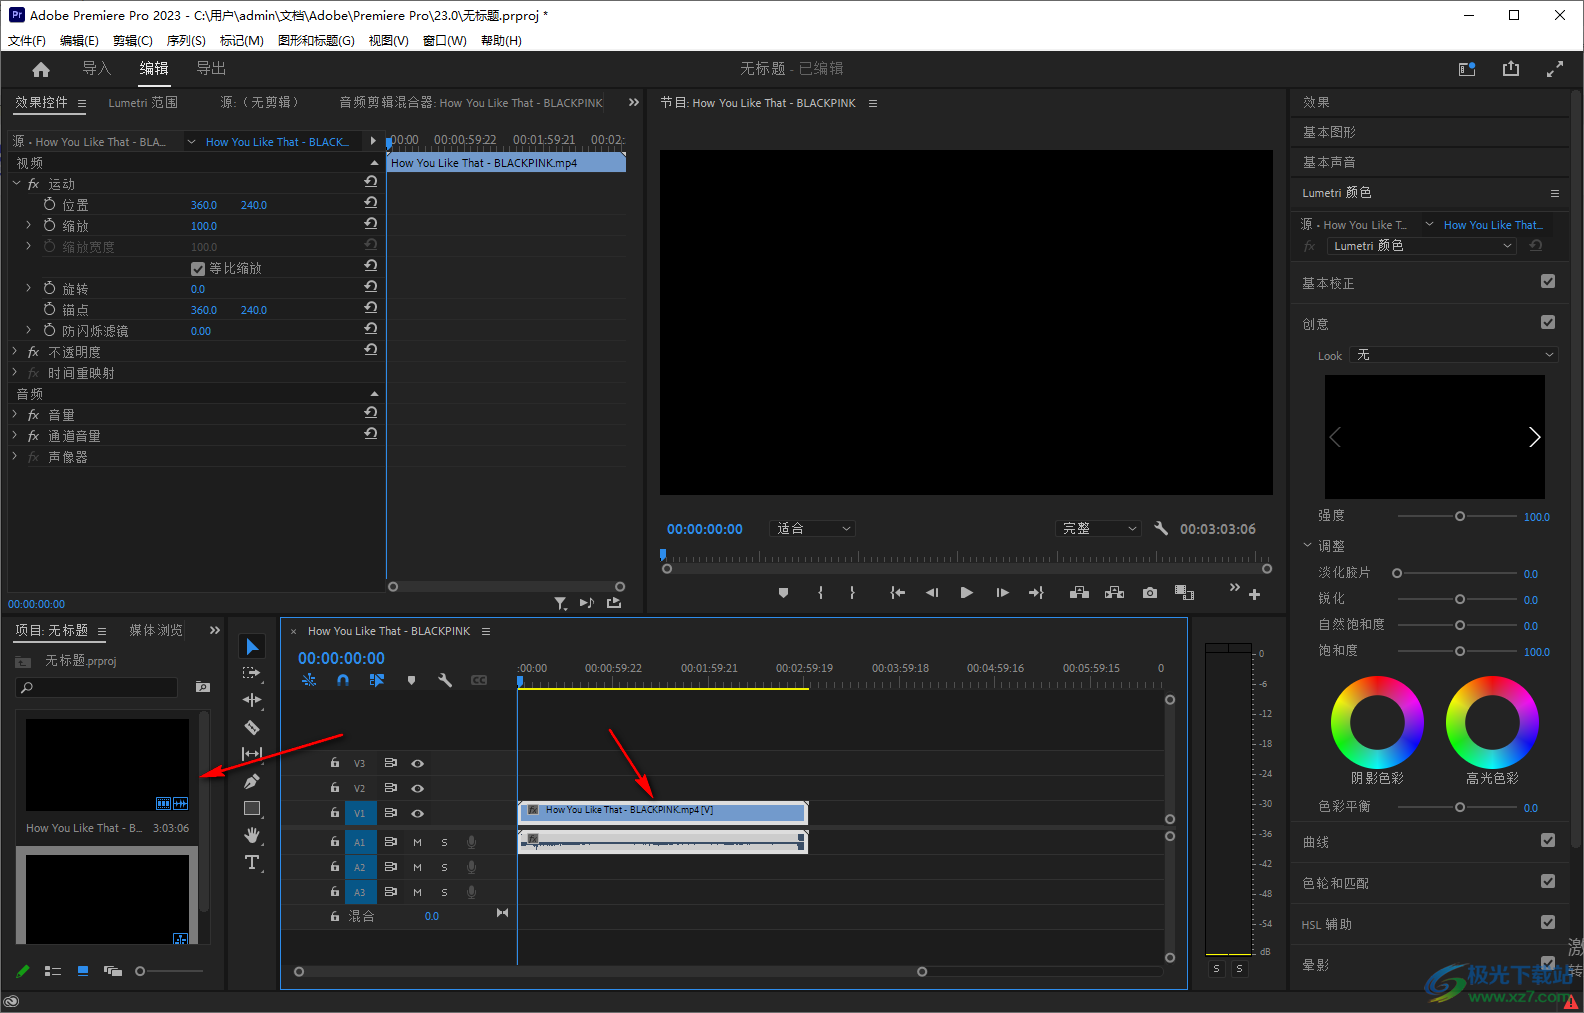Toggle full screen video icon
The height and width of the screenshot is (1013, 1584).
click(1555, 69)
